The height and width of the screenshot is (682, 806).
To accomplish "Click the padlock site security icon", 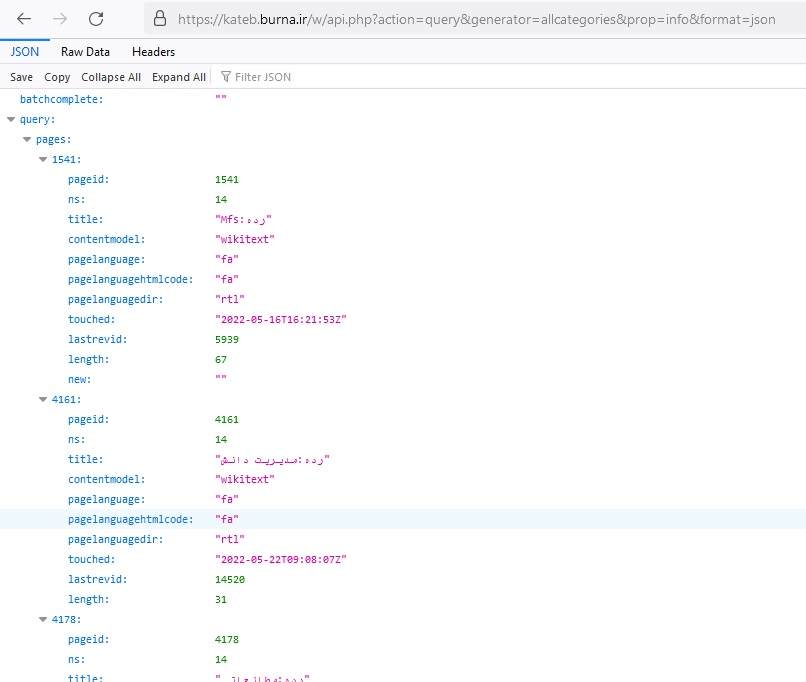I will 158,19.
